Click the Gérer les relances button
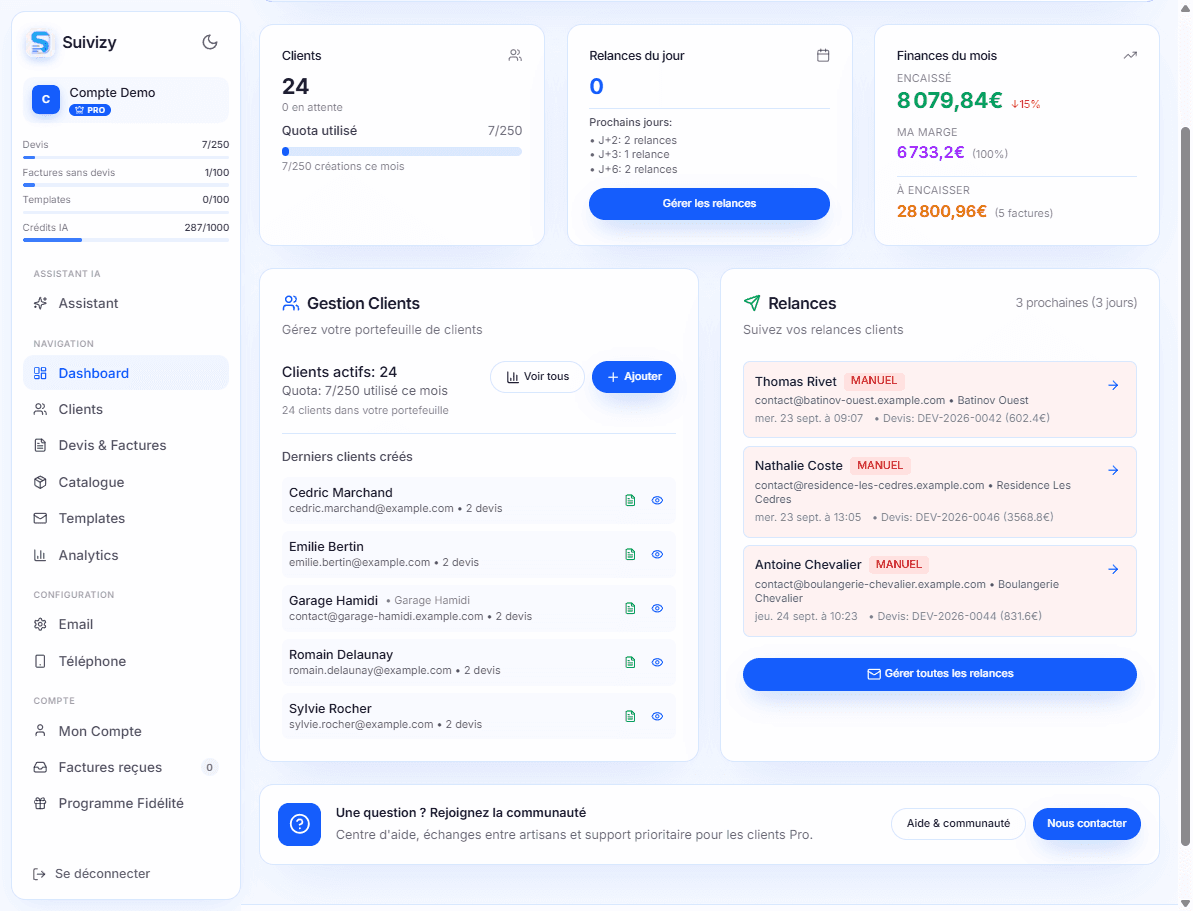1193x911 pixels. (709, 204)
